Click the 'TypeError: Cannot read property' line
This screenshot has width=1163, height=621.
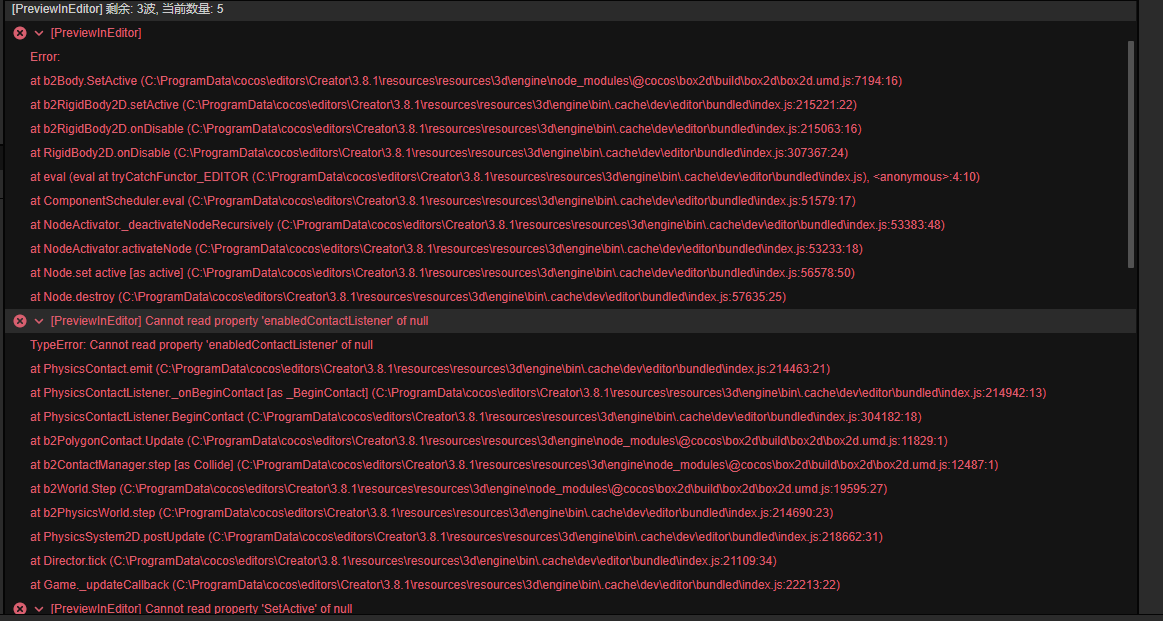[202, 345]
